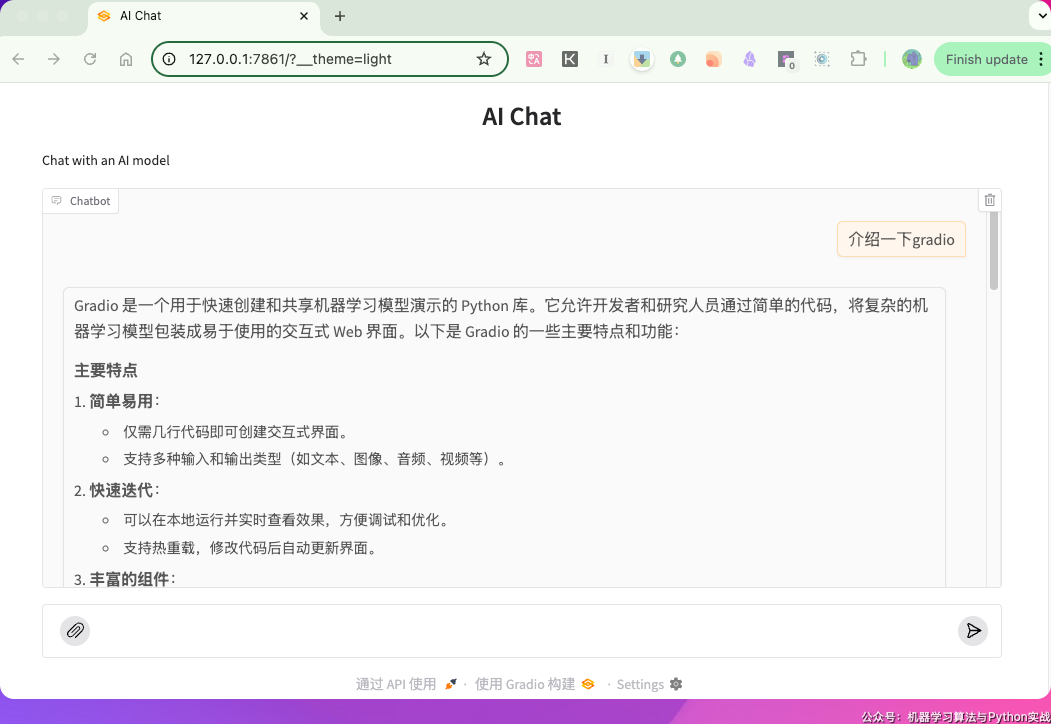
Task: Send message with the arrow icon
Action: [973, 631]
